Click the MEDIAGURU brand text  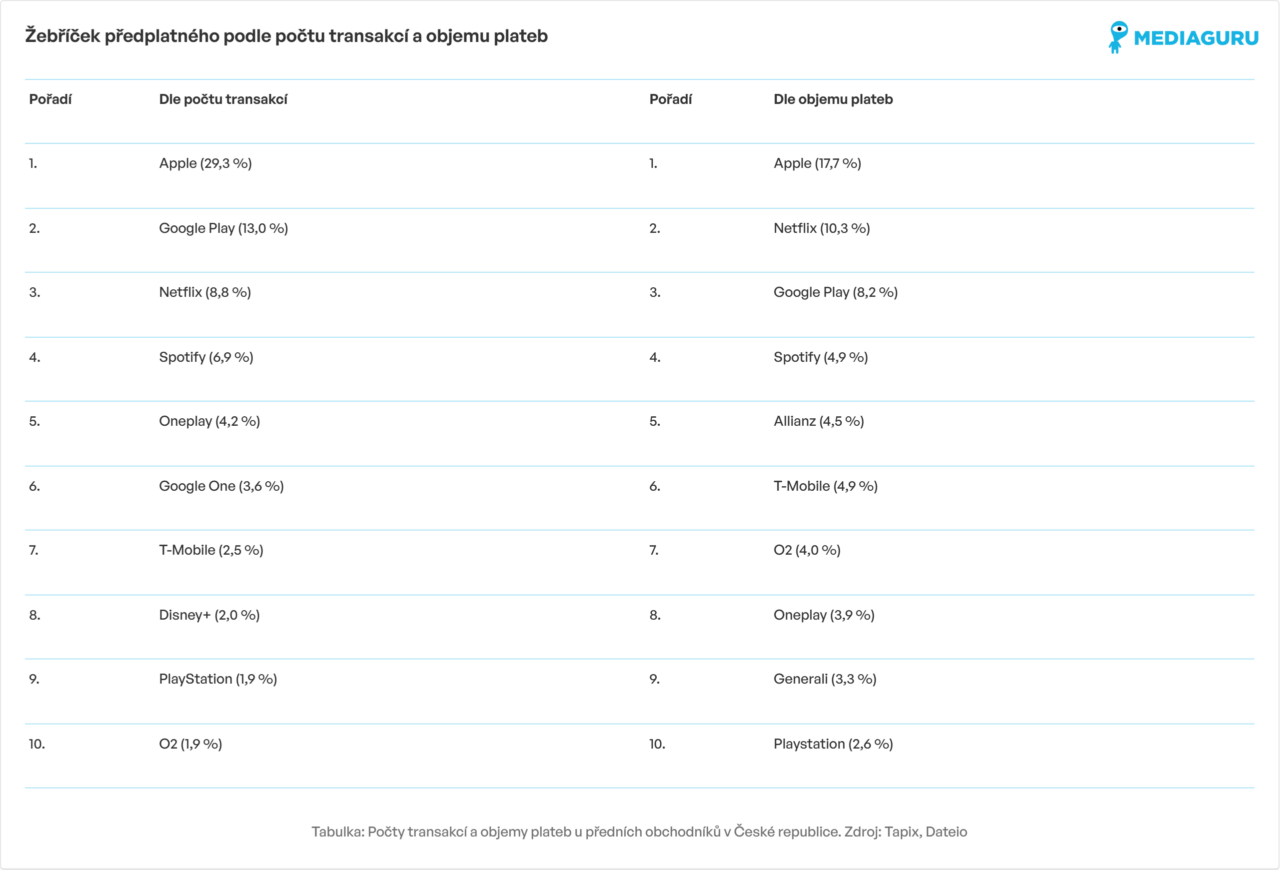(1194, 39)
